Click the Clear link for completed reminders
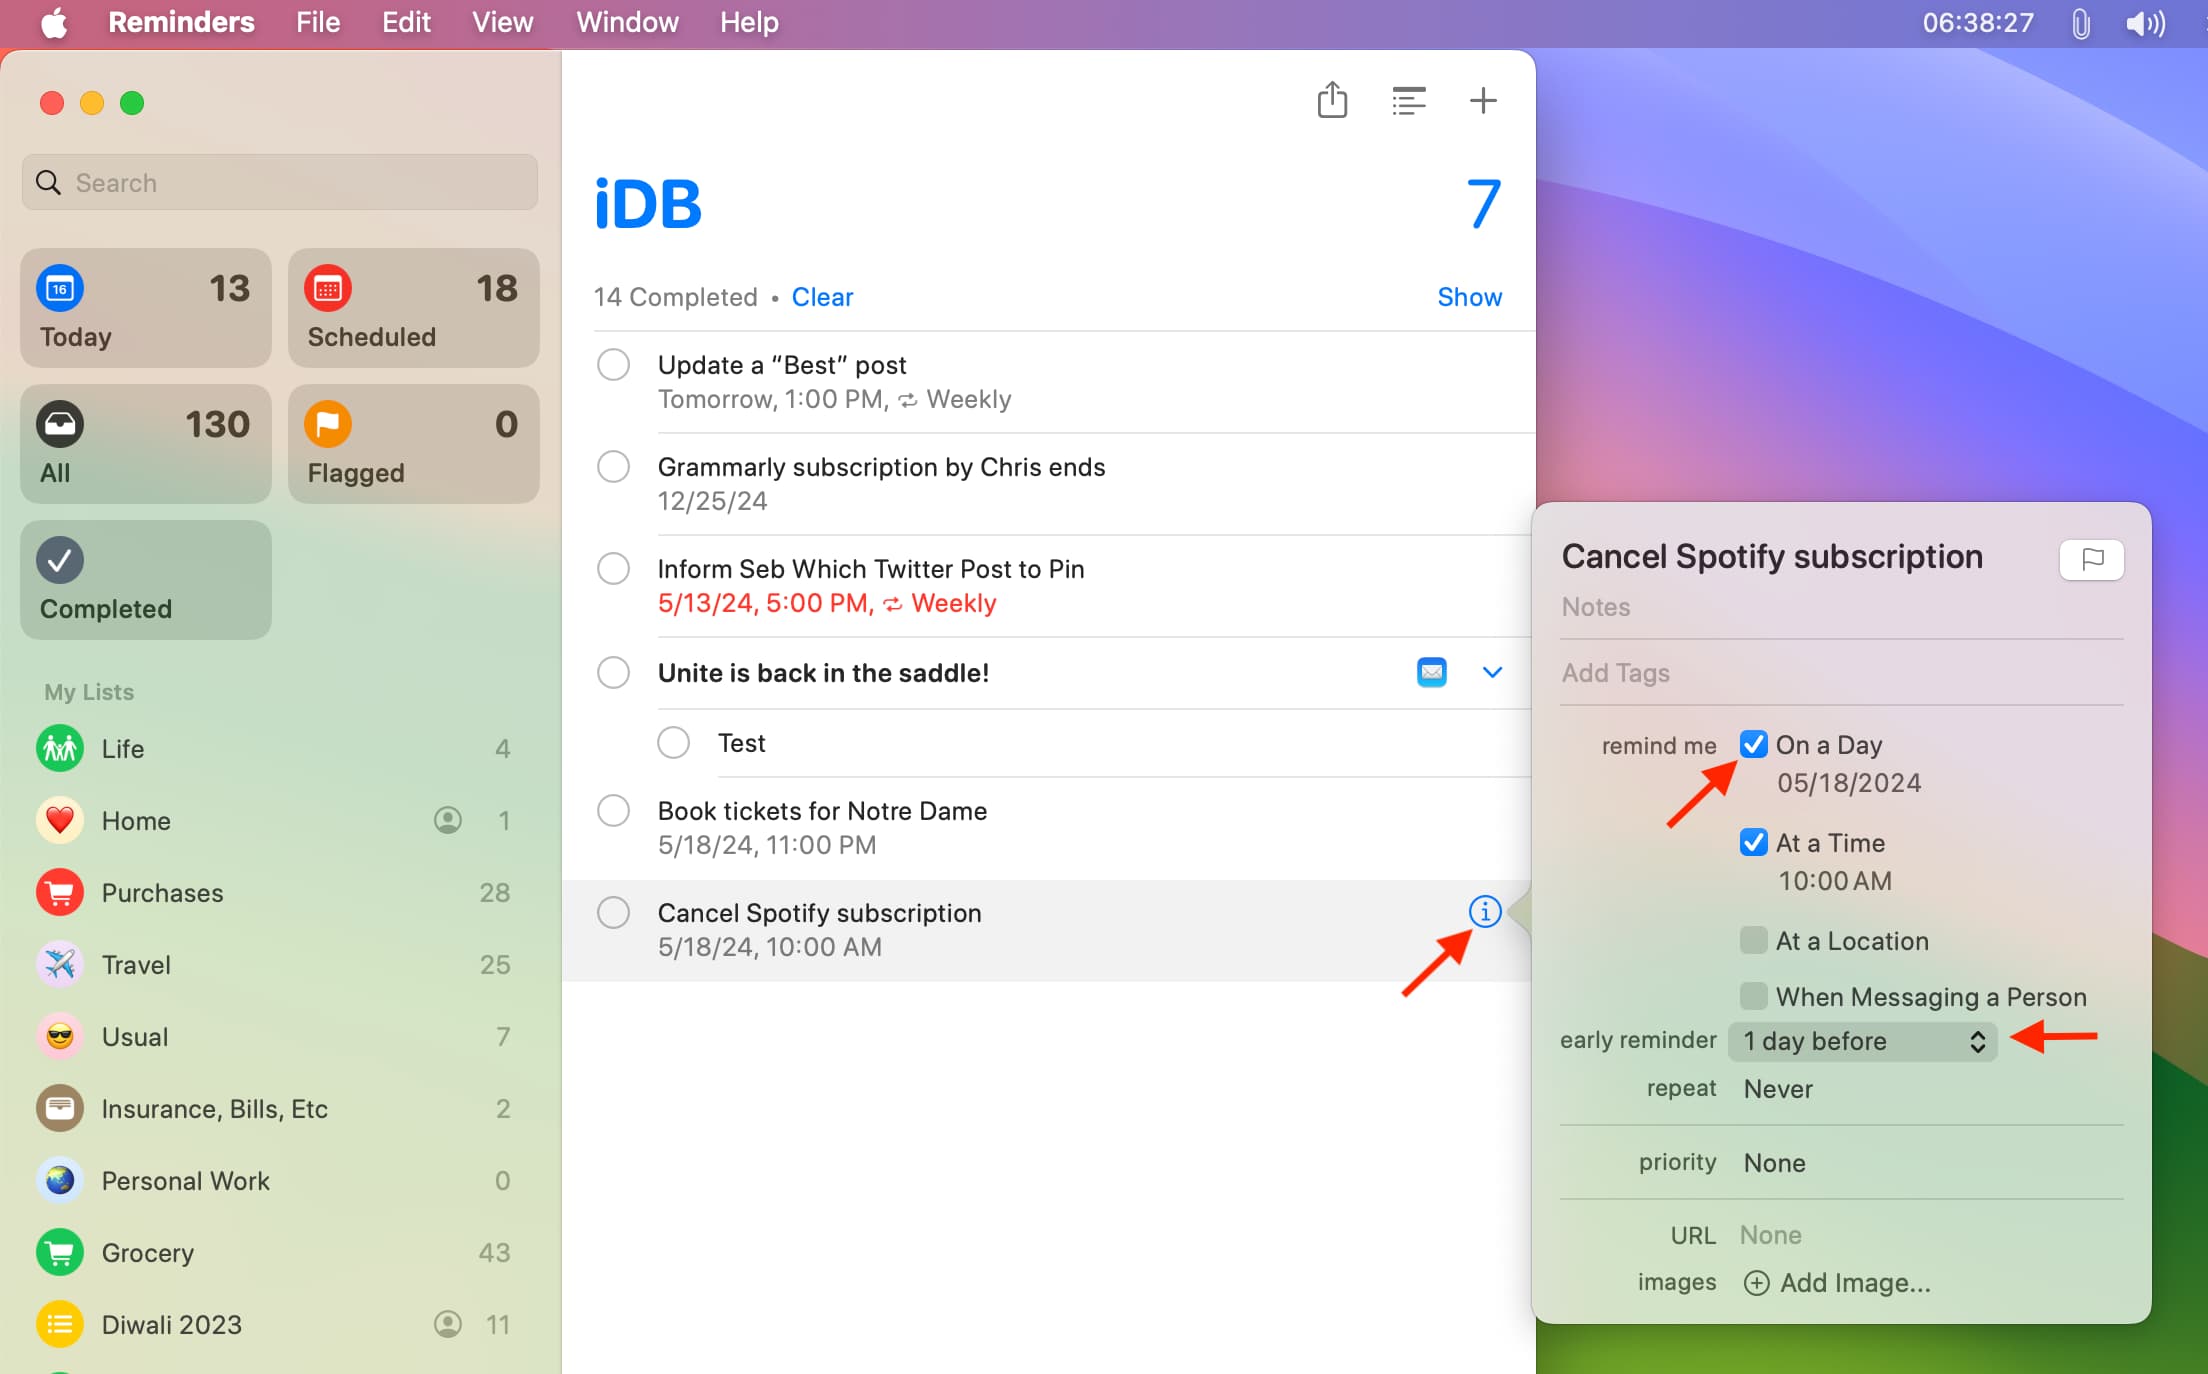Viewport: 2208px width, 1374px height. tap(822, 297)
